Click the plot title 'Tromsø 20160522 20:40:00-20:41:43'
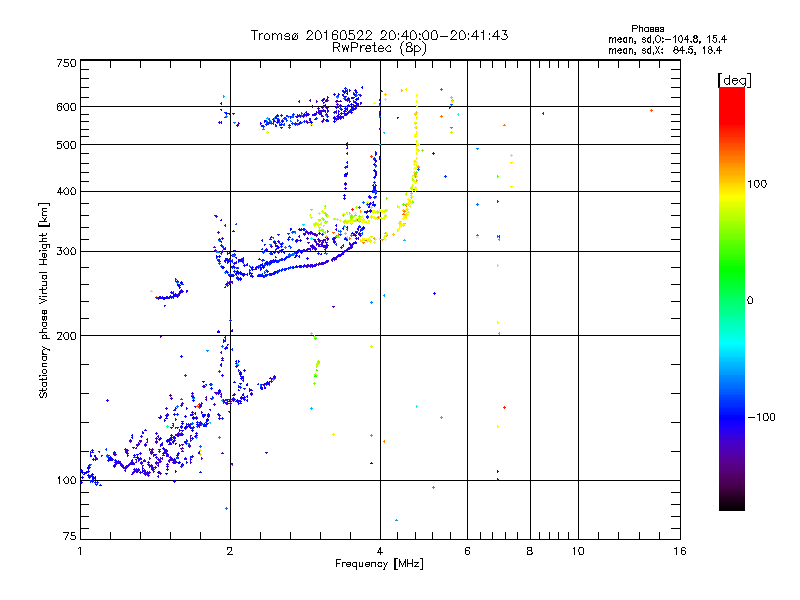800x600 pixels. tap(379, 35)
